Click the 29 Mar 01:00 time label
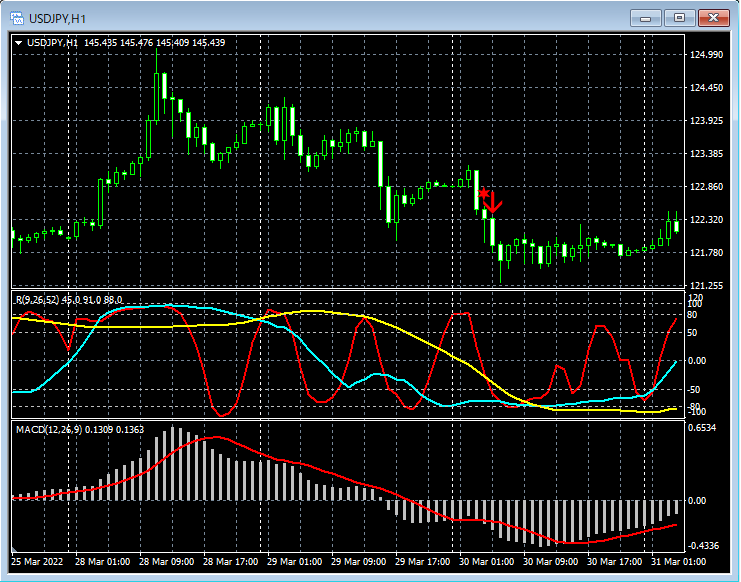Image resolution: width=741 pixels, height=582 pixels. pos(294,562)
